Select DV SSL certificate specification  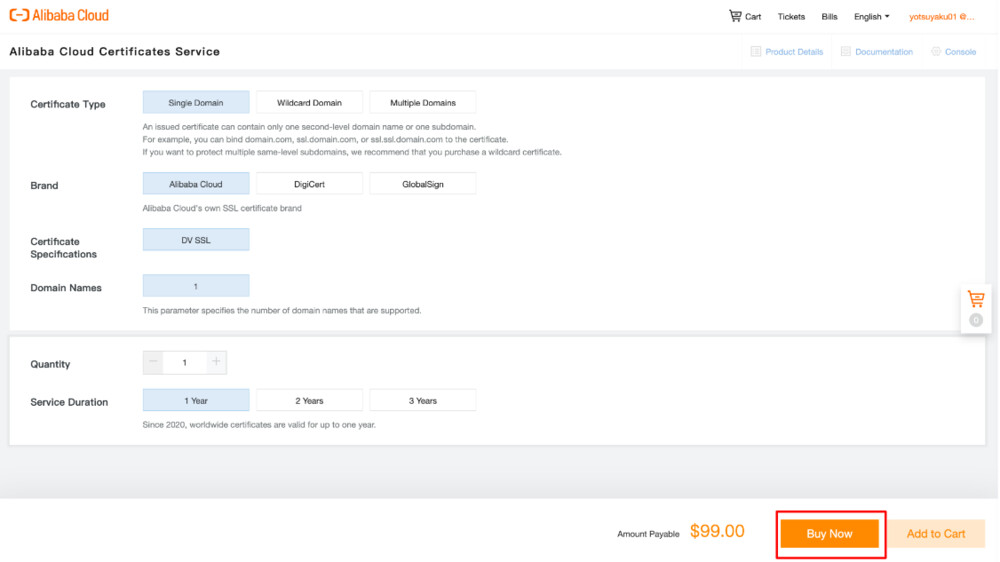[196, 240]
